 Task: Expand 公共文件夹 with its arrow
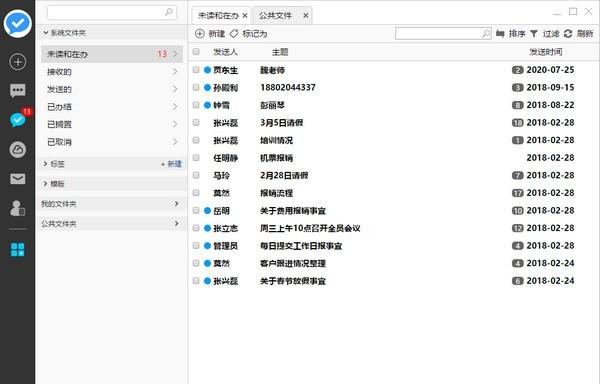176,223
